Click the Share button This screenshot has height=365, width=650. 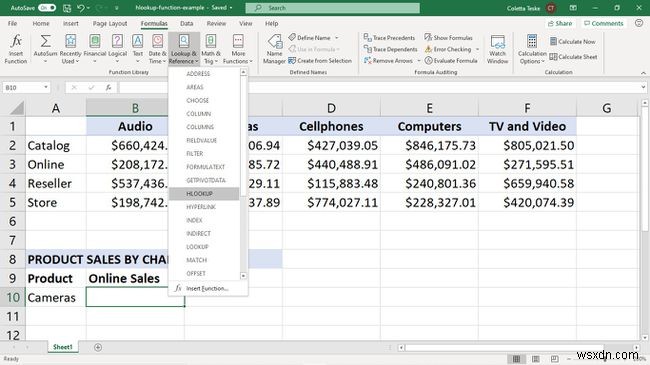pyautogui.click(x=560, y=24)
